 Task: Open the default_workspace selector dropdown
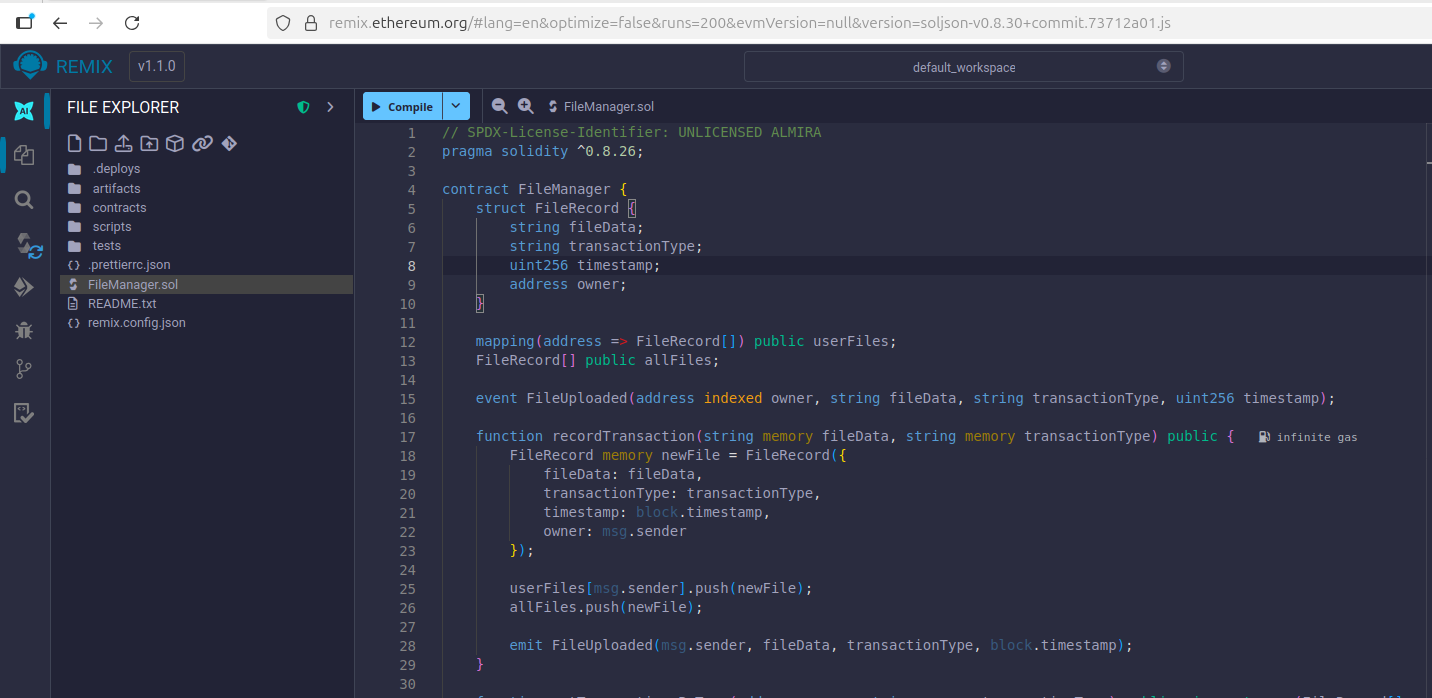click(963, 67)
